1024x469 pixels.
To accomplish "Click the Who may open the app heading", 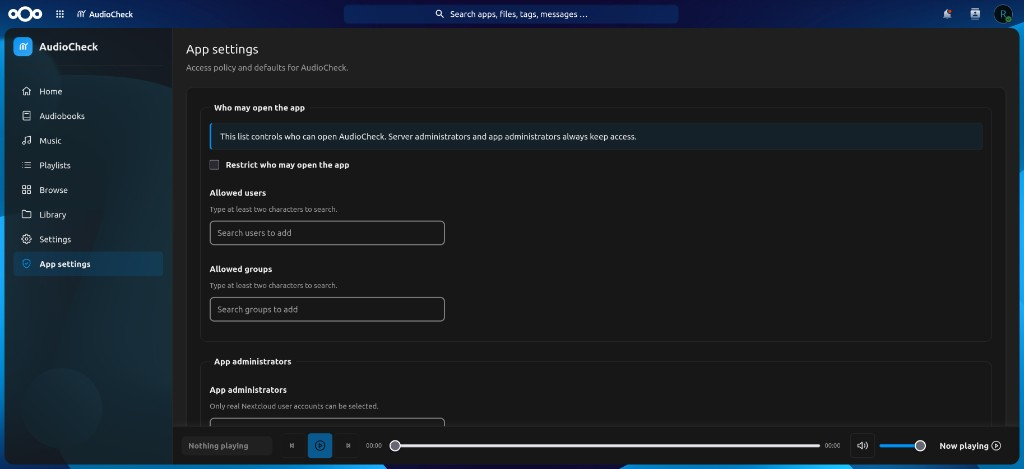I will coord(259,108).
